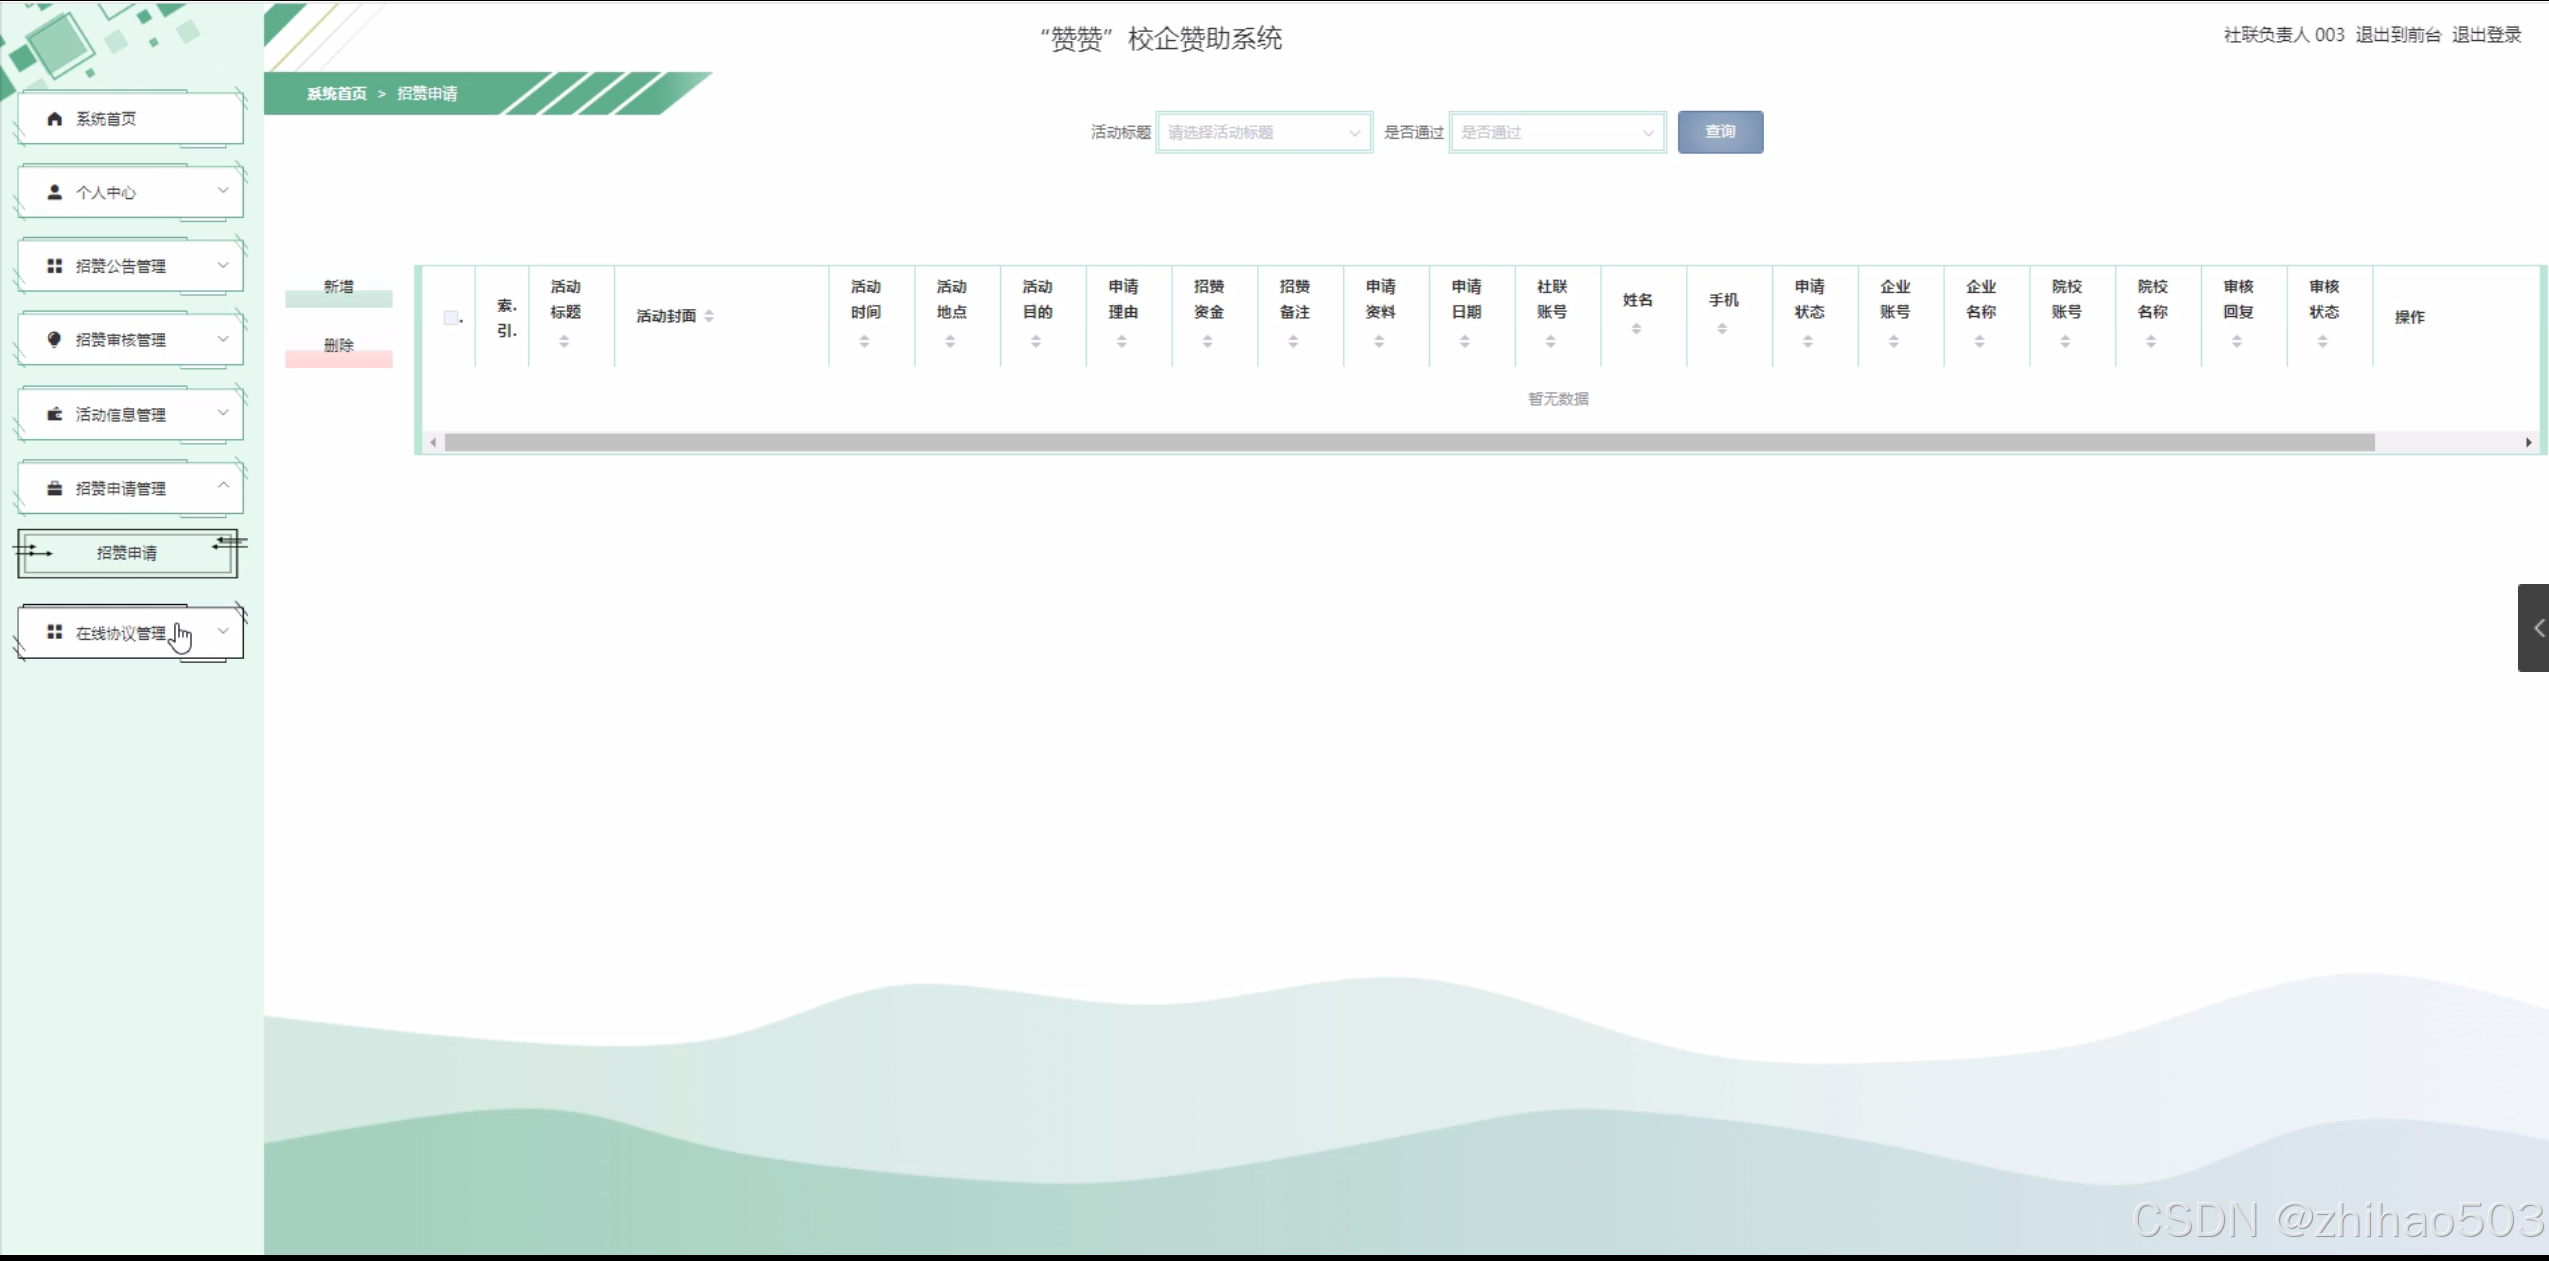The height and width of the screenshot is (1261, 2549).
Task: Click the grid icon beside 在线协议管理
Action: click(x=55, y=632)
